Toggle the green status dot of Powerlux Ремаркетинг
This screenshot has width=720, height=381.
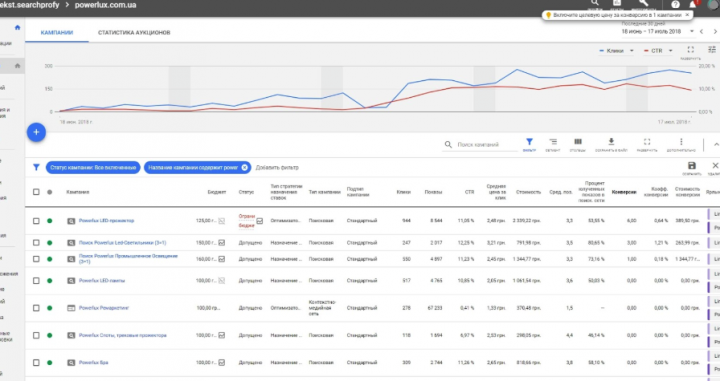(x=50, y=308)
